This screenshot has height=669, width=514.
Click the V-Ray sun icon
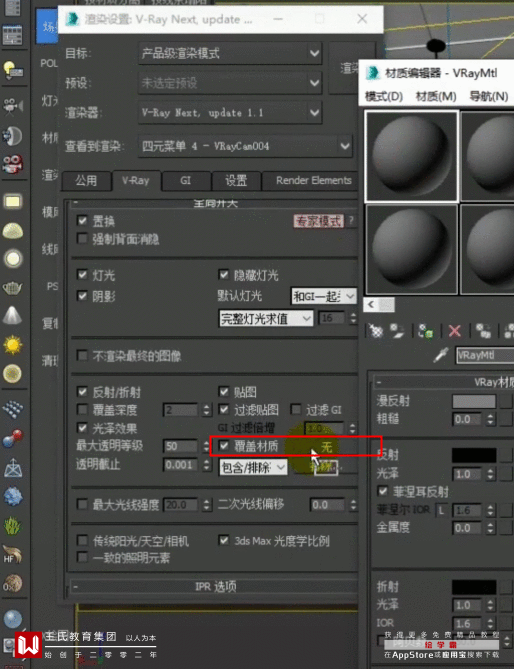pos(12,345)
